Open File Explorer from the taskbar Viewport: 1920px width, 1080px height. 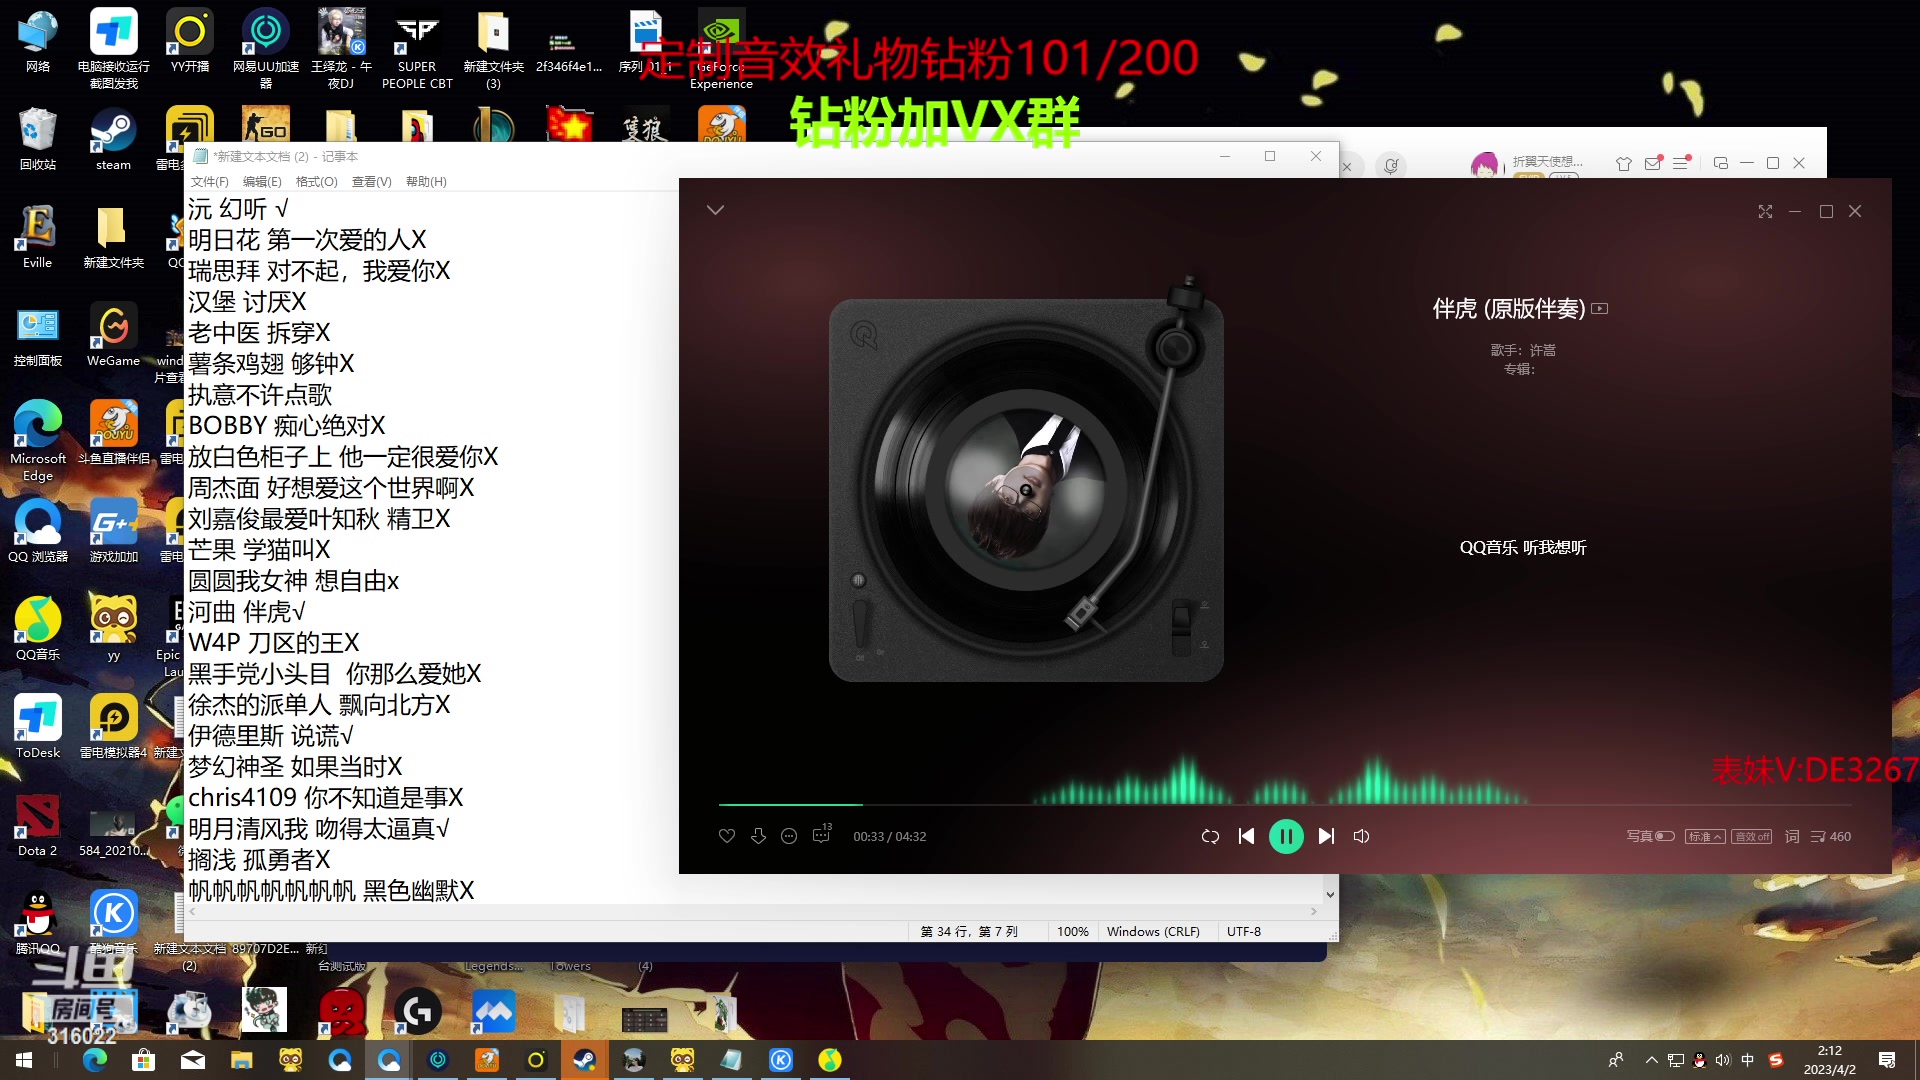click(242, 1060)
